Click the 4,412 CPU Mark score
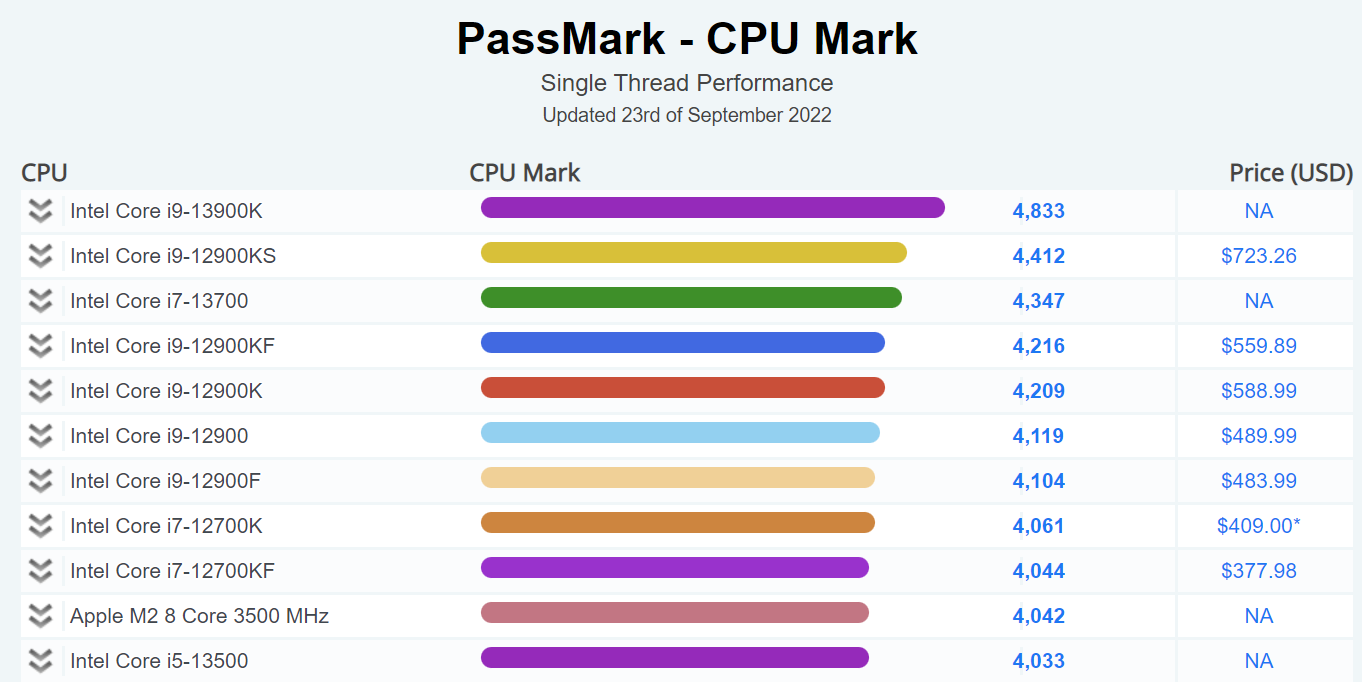Viewport: 1362px width, 682px height. click(1038, 256)
